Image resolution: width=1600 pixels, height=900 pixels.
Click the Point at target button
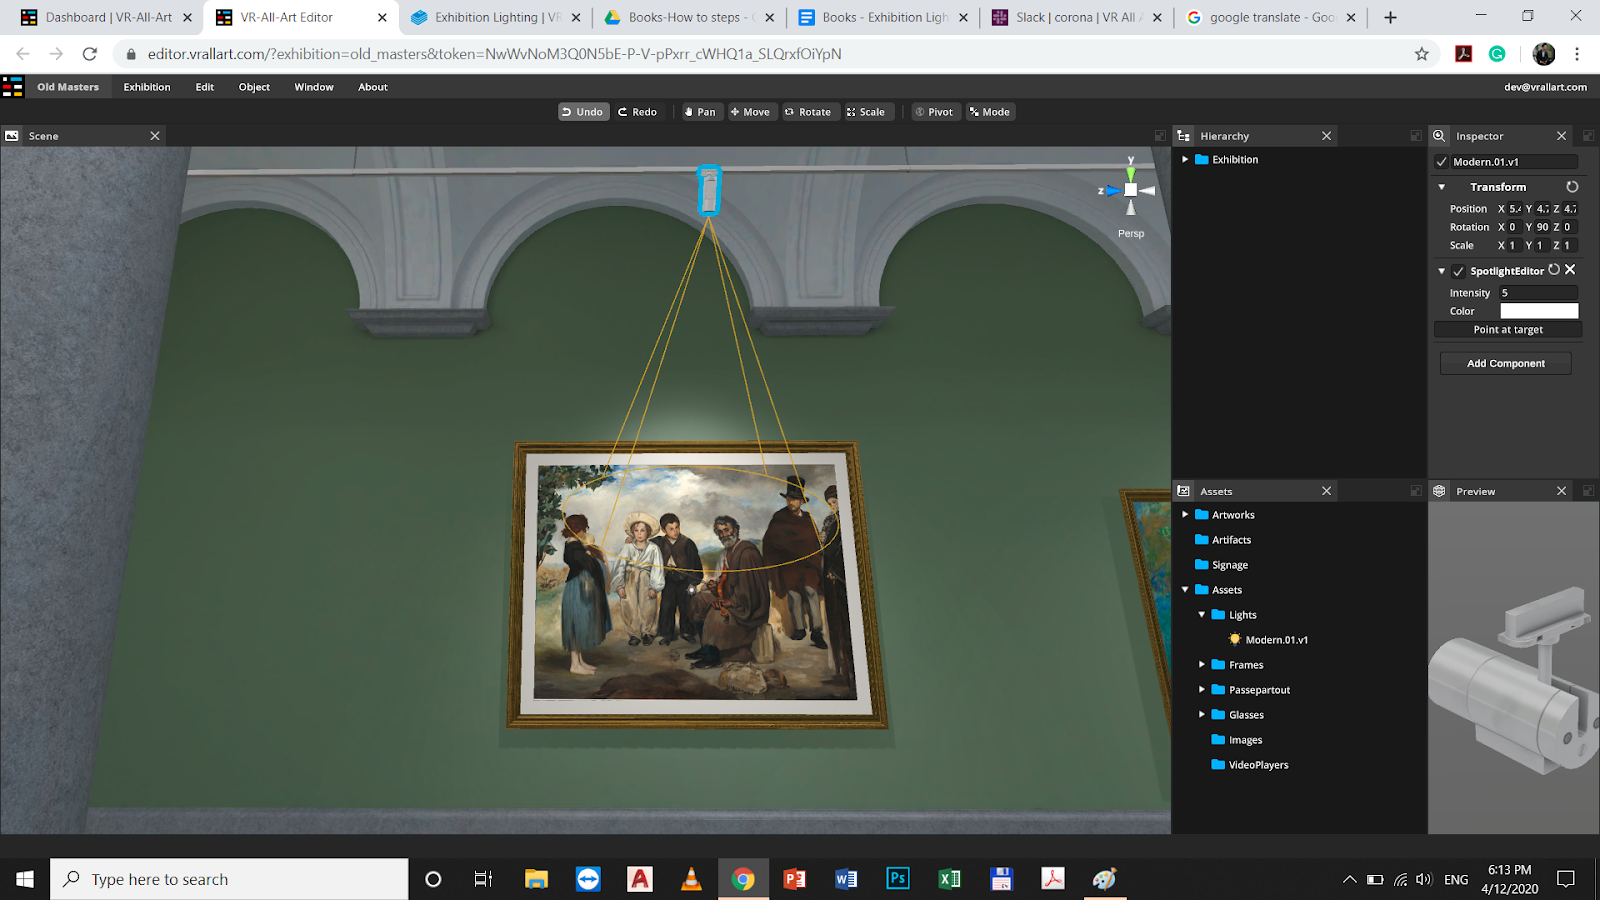coord(1508,330)
